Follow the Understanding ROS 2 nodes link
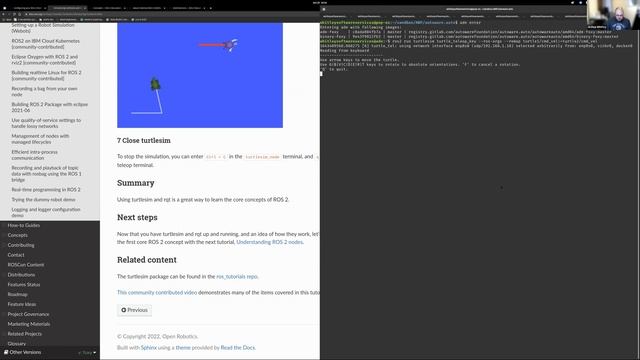This screenshot has width=640, height=360. 269,242
